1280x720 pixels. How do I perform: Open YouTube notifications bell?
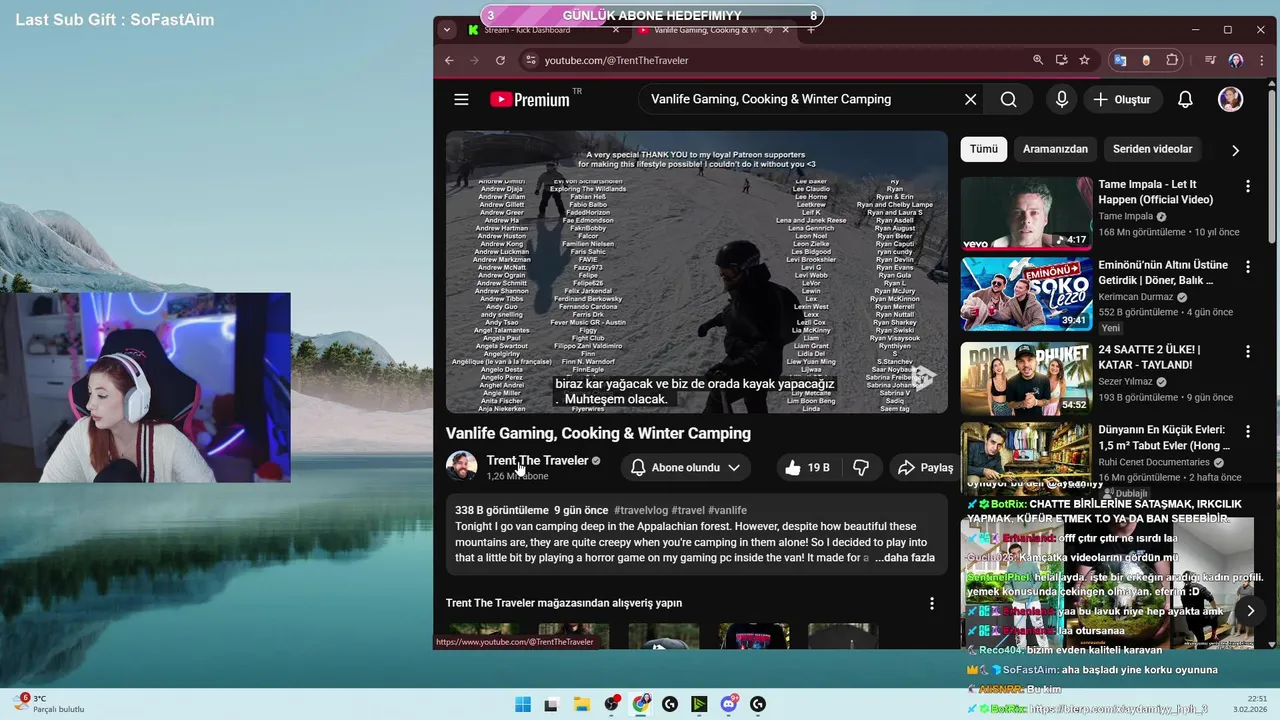tap(1185, 99)
